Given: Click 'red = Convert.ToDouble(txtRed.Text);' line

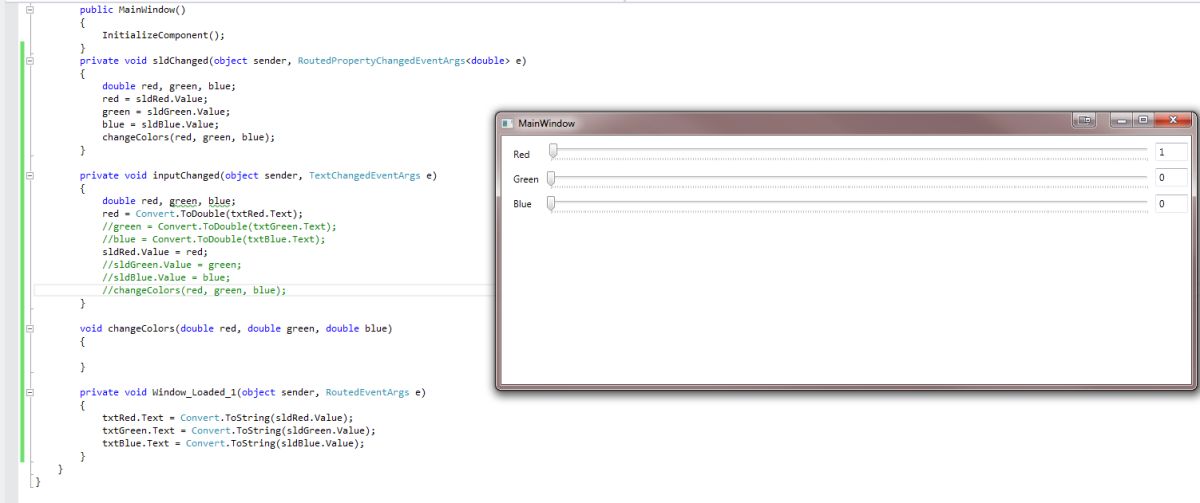Looking at the screenshot, I should coord(202,214).
